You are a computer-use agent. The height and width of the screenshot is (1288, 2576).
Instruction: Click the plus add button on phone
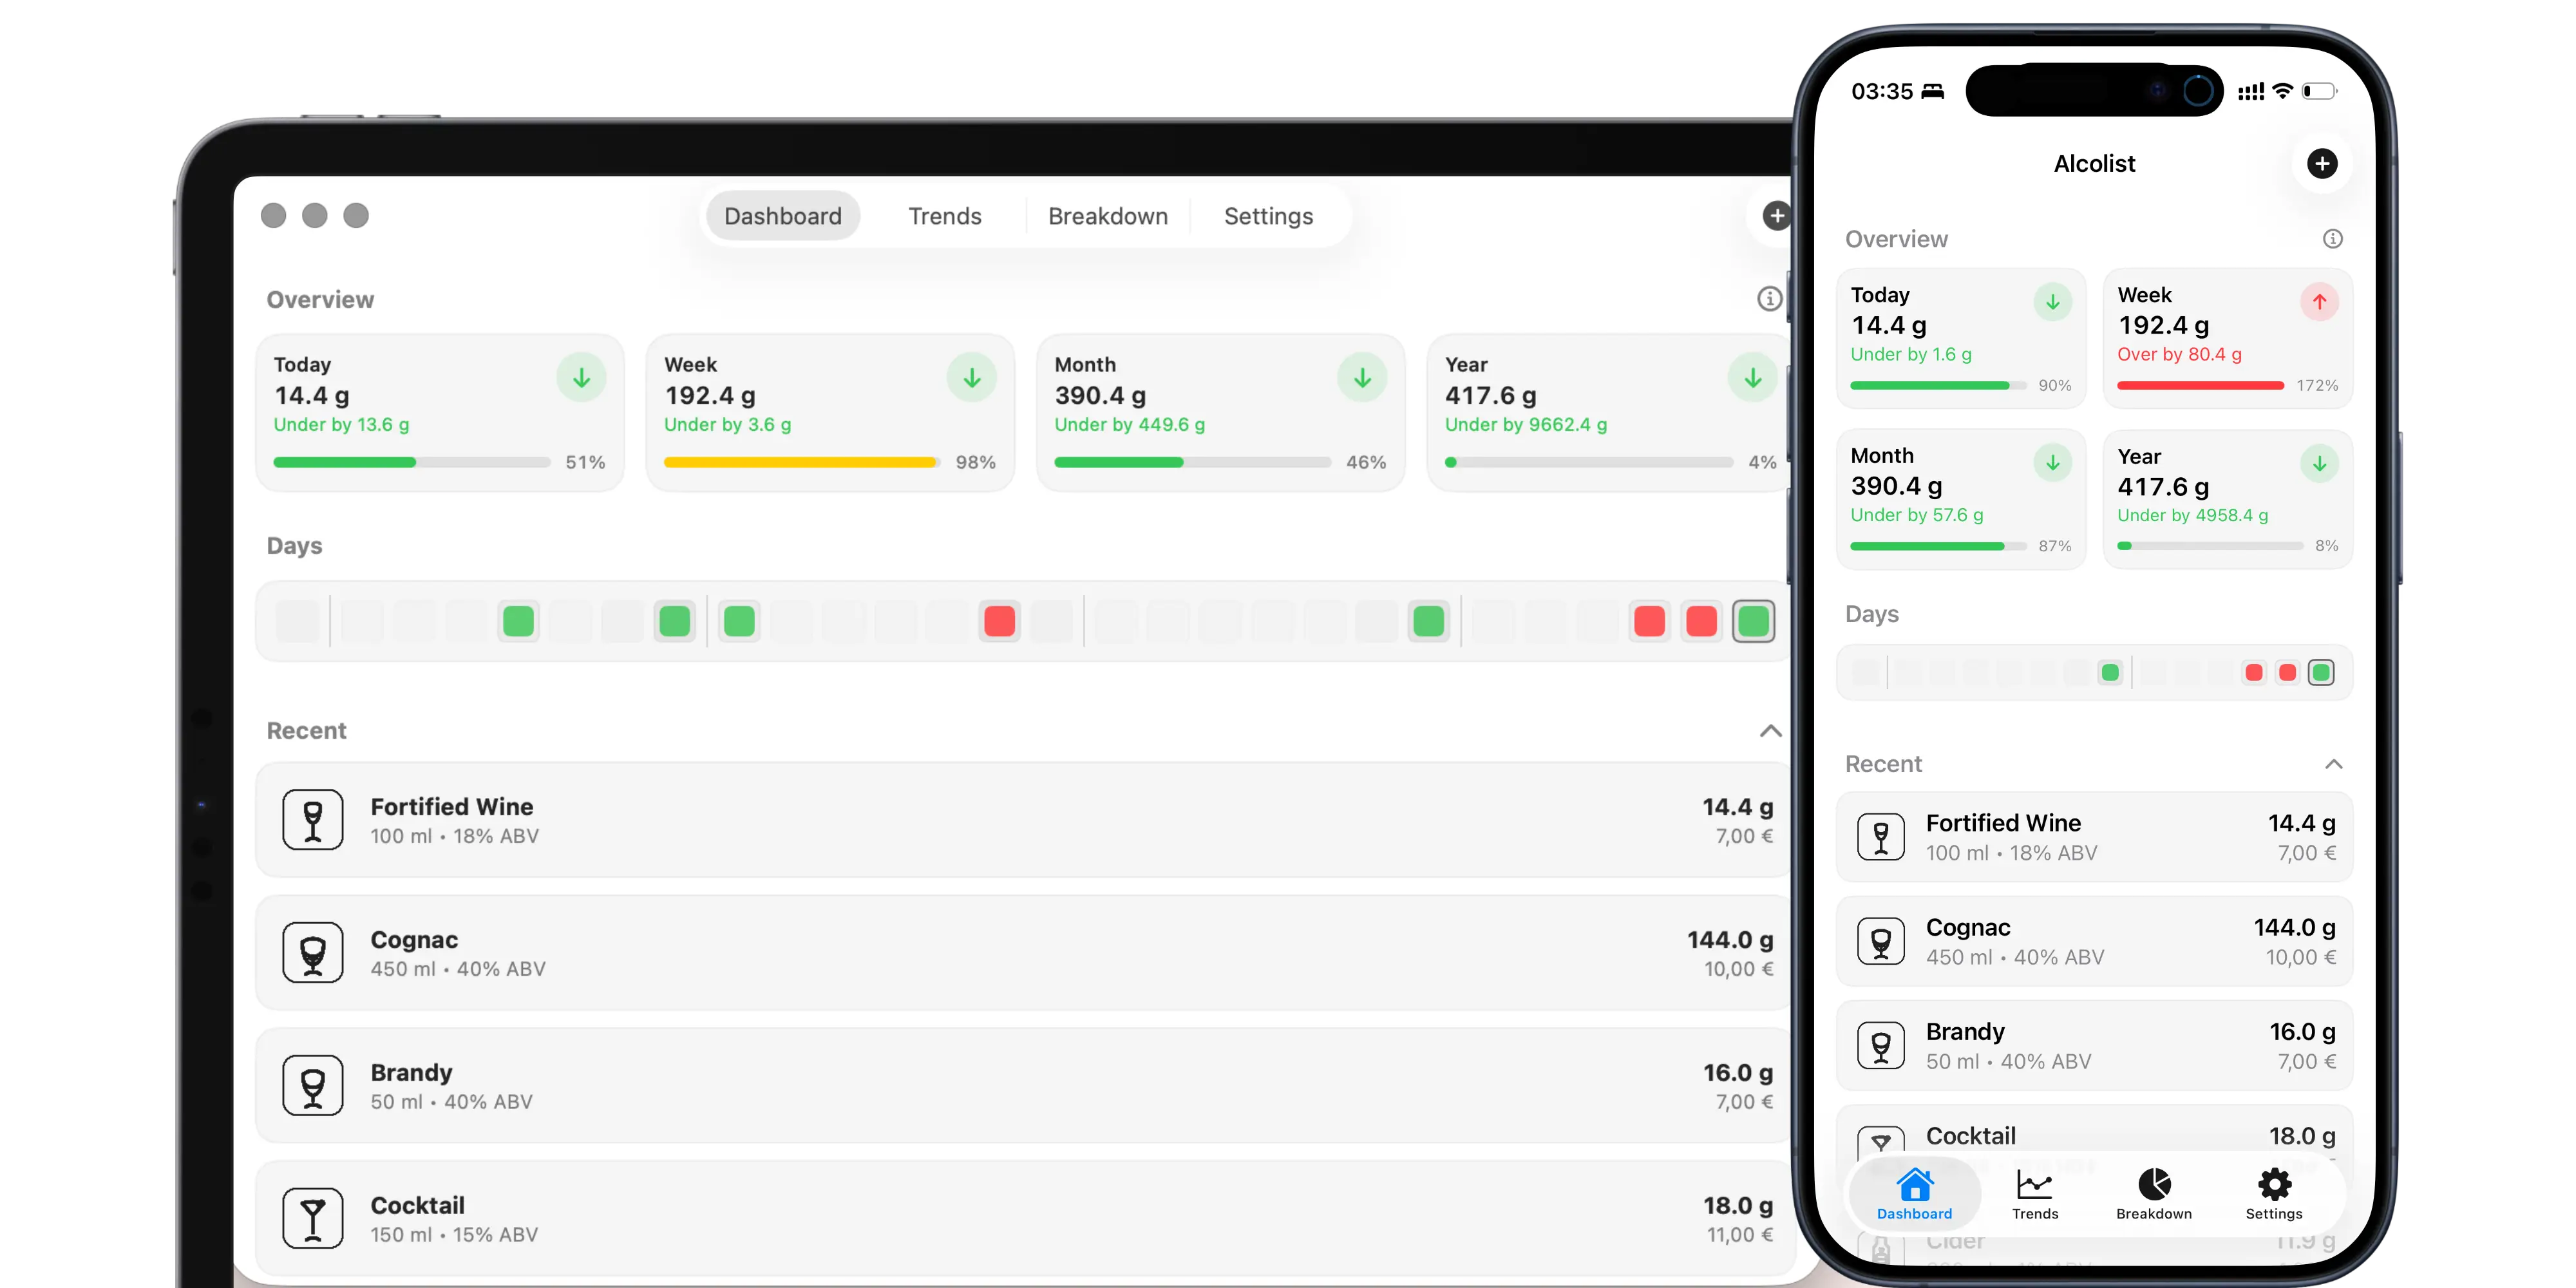coord(2321,163)
